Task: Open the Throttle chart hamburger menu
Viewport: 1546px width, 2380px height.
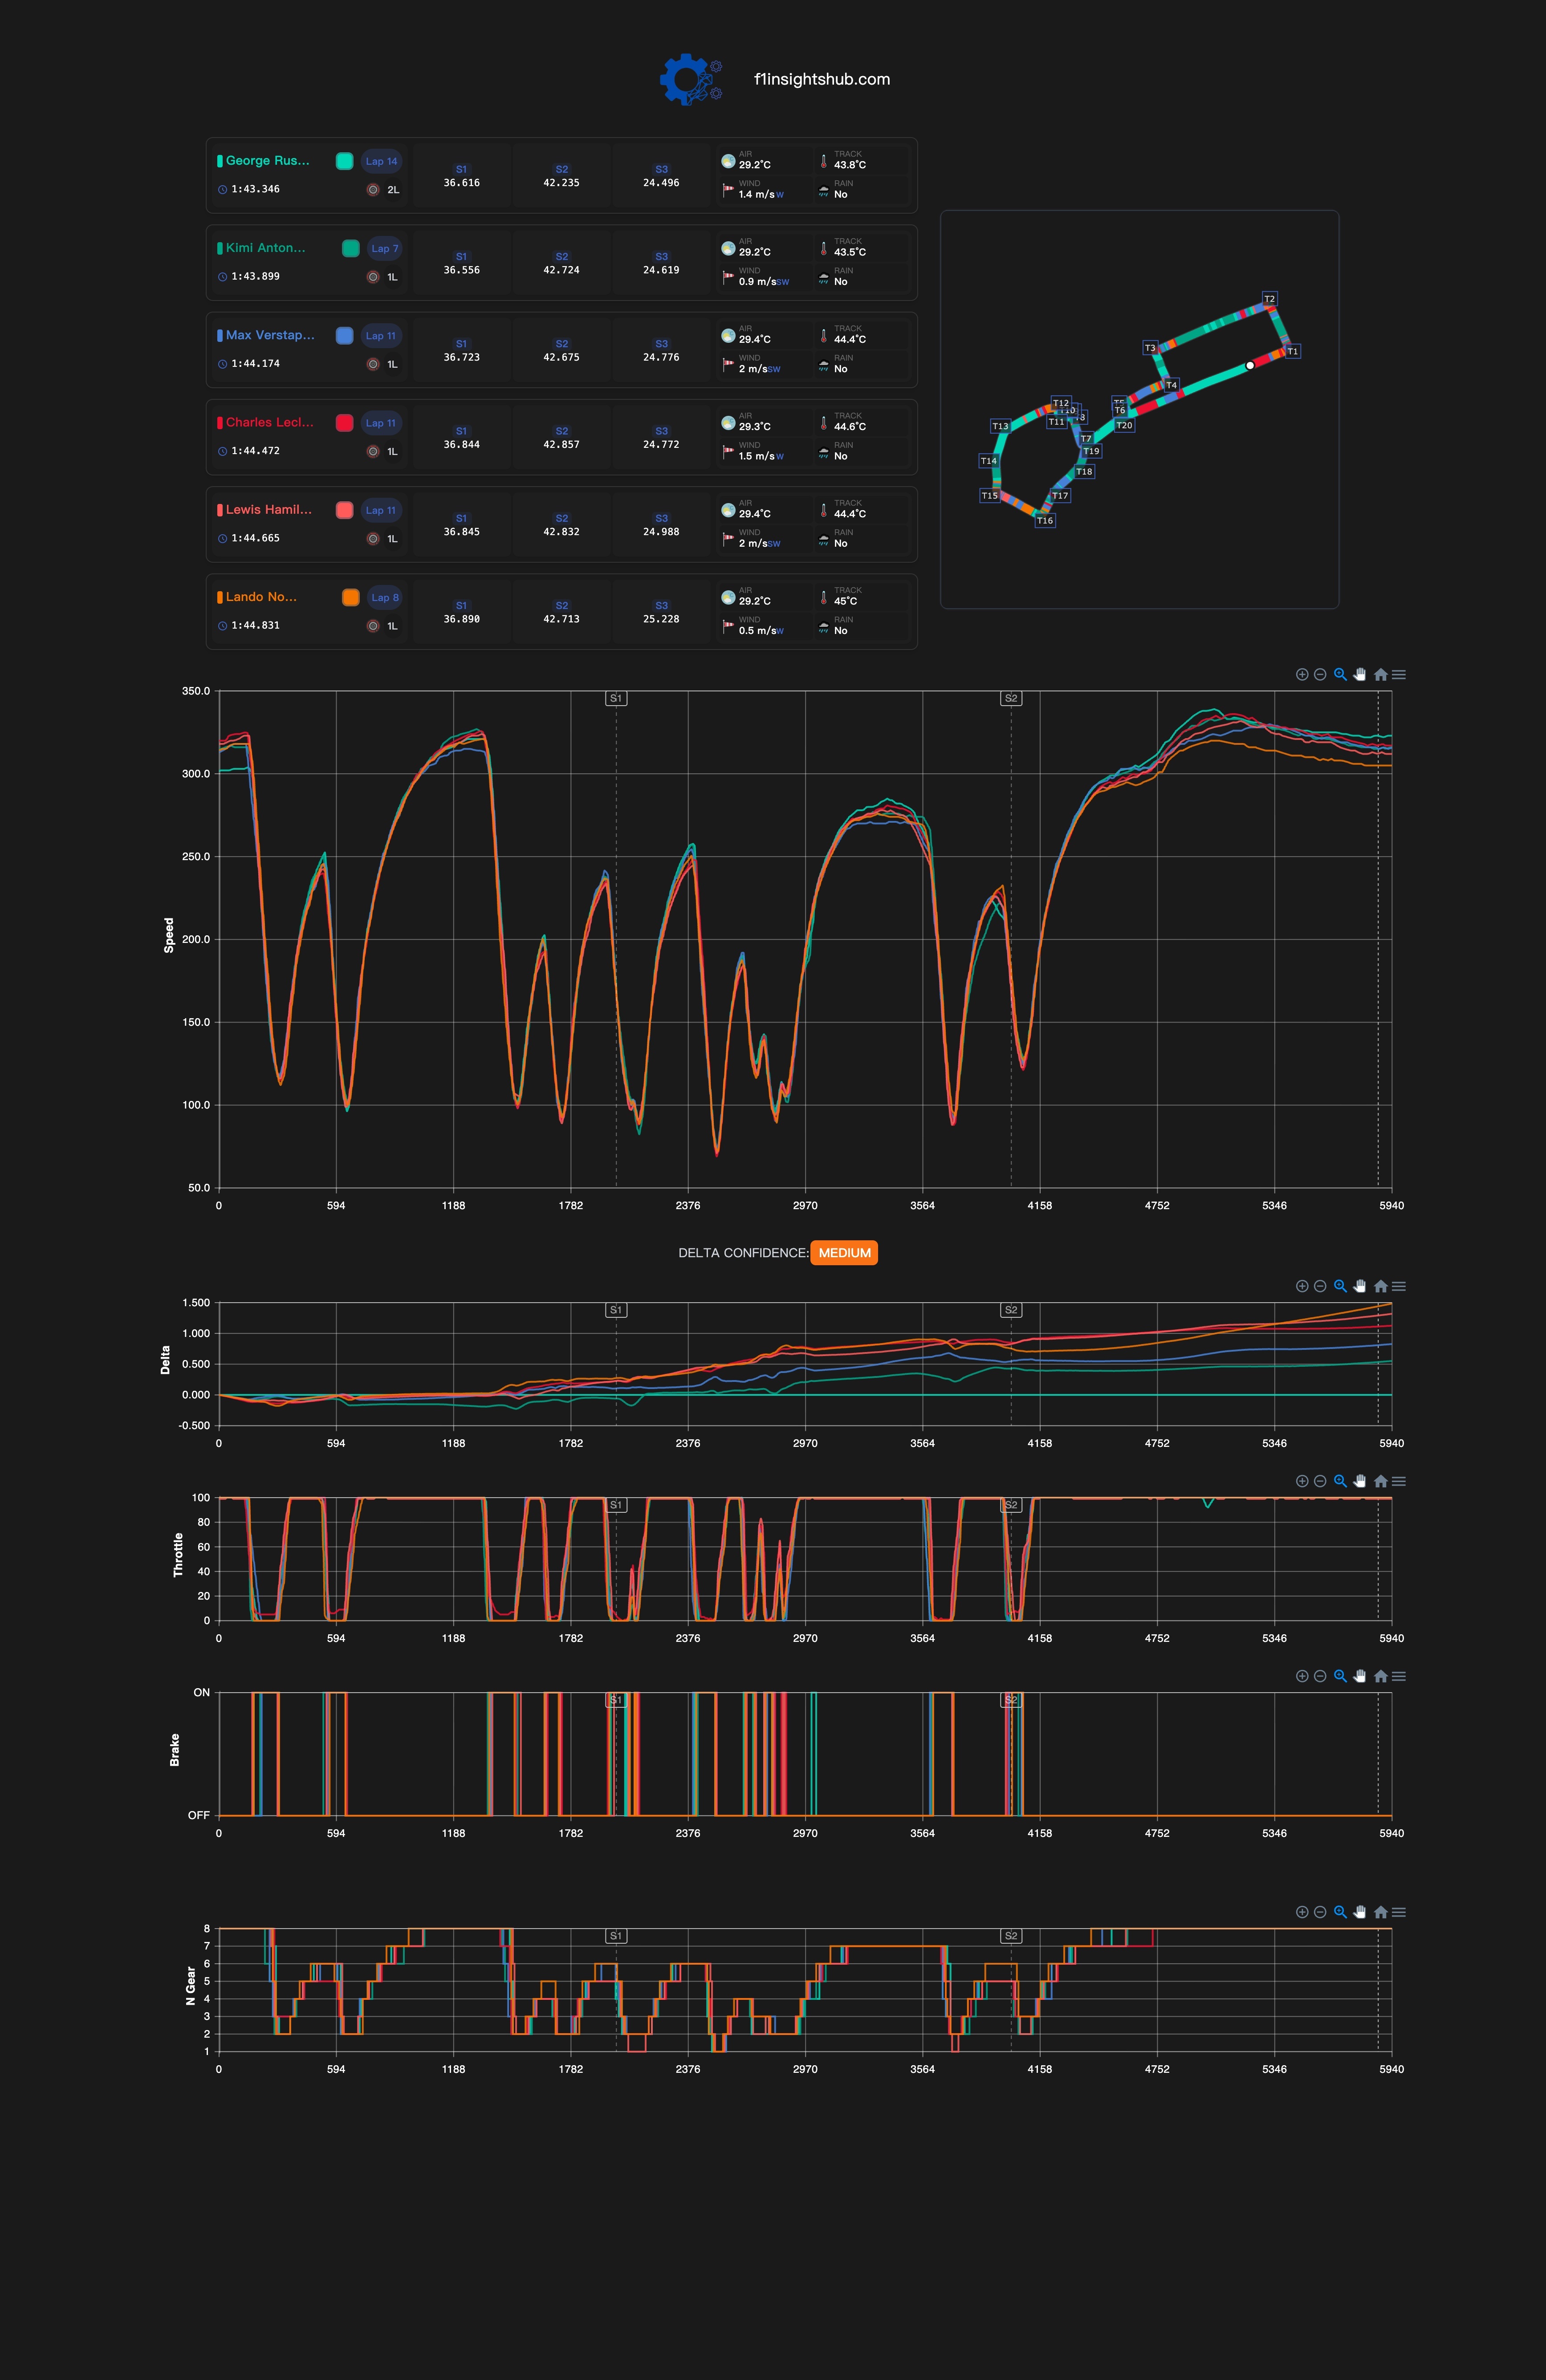Action: 1399,1481
